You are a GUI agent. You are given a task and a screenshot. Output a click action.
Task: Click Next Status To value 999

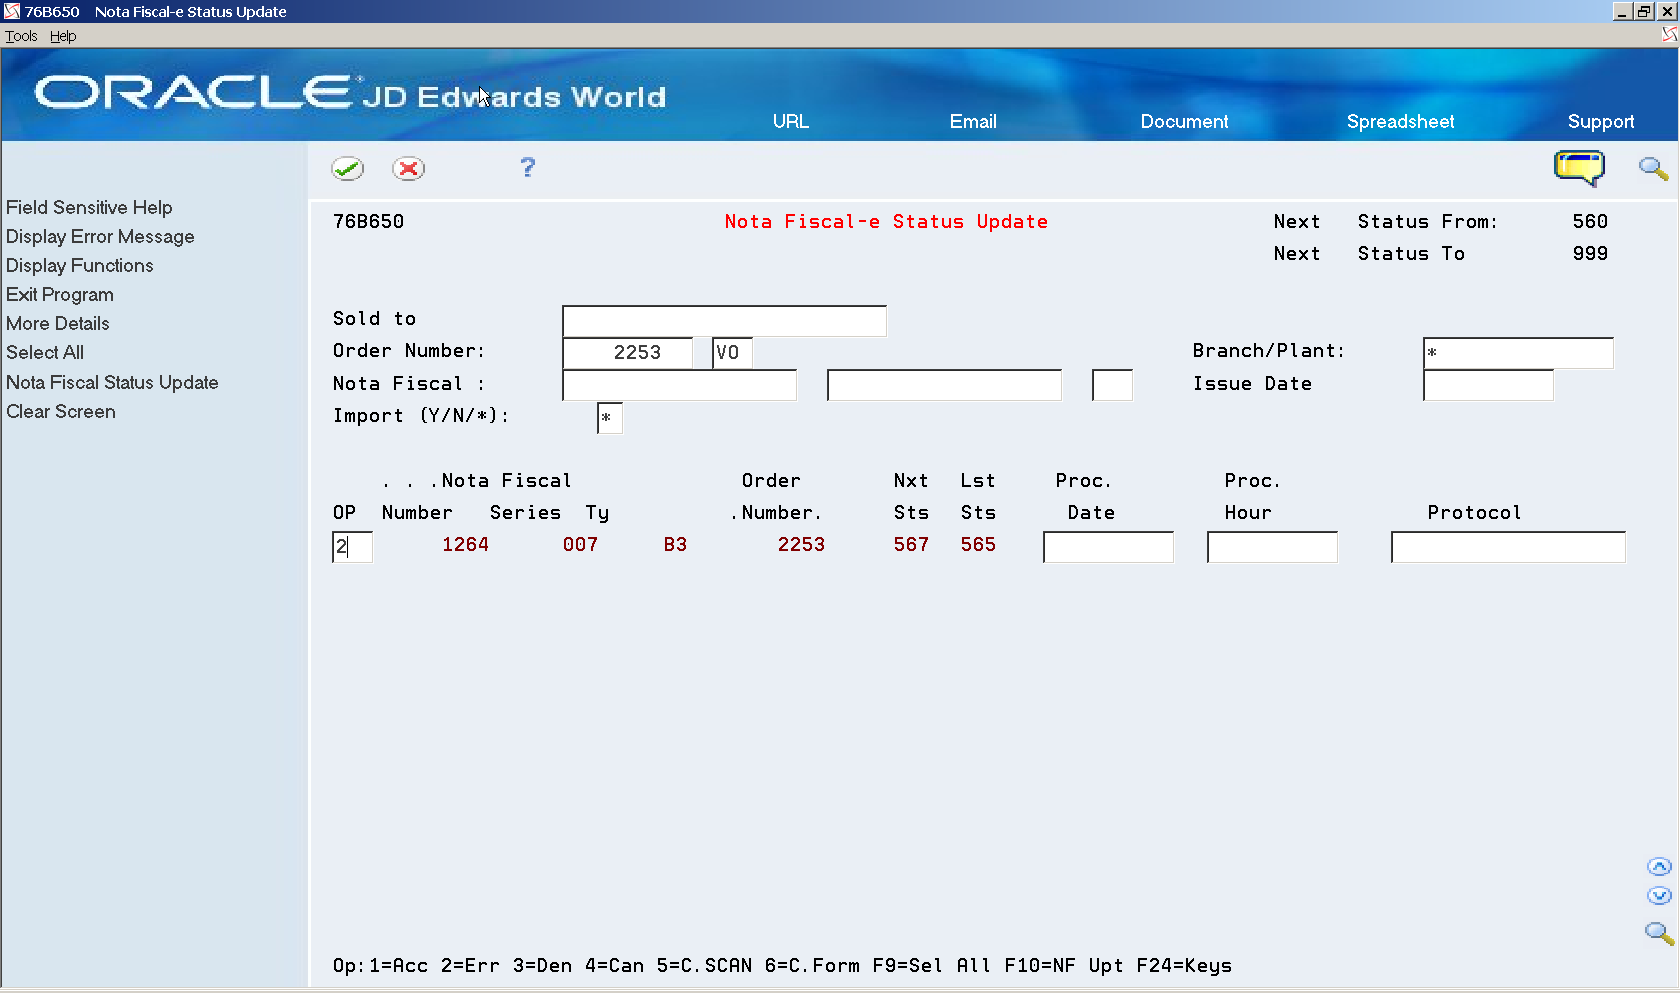pos(1590,254)
